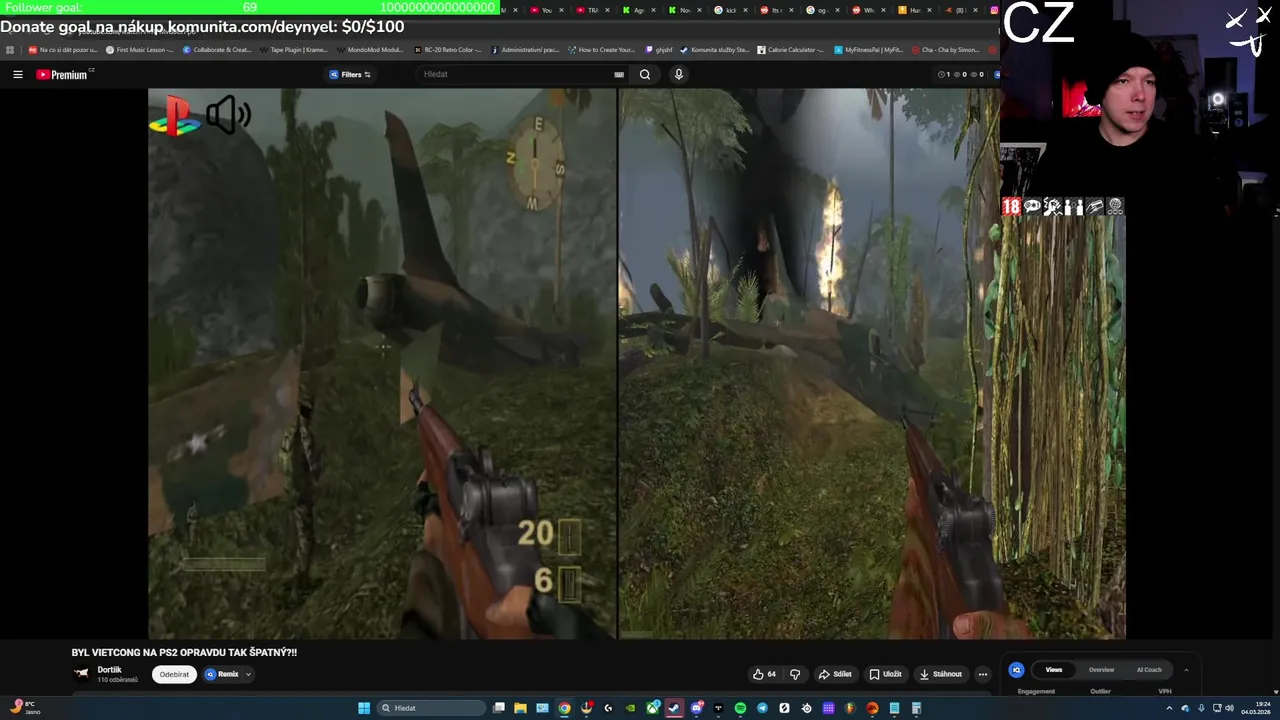Click the blue IQ badge in stats panel
Screen dimensions: 1280x720
(x=1016, y=670)
